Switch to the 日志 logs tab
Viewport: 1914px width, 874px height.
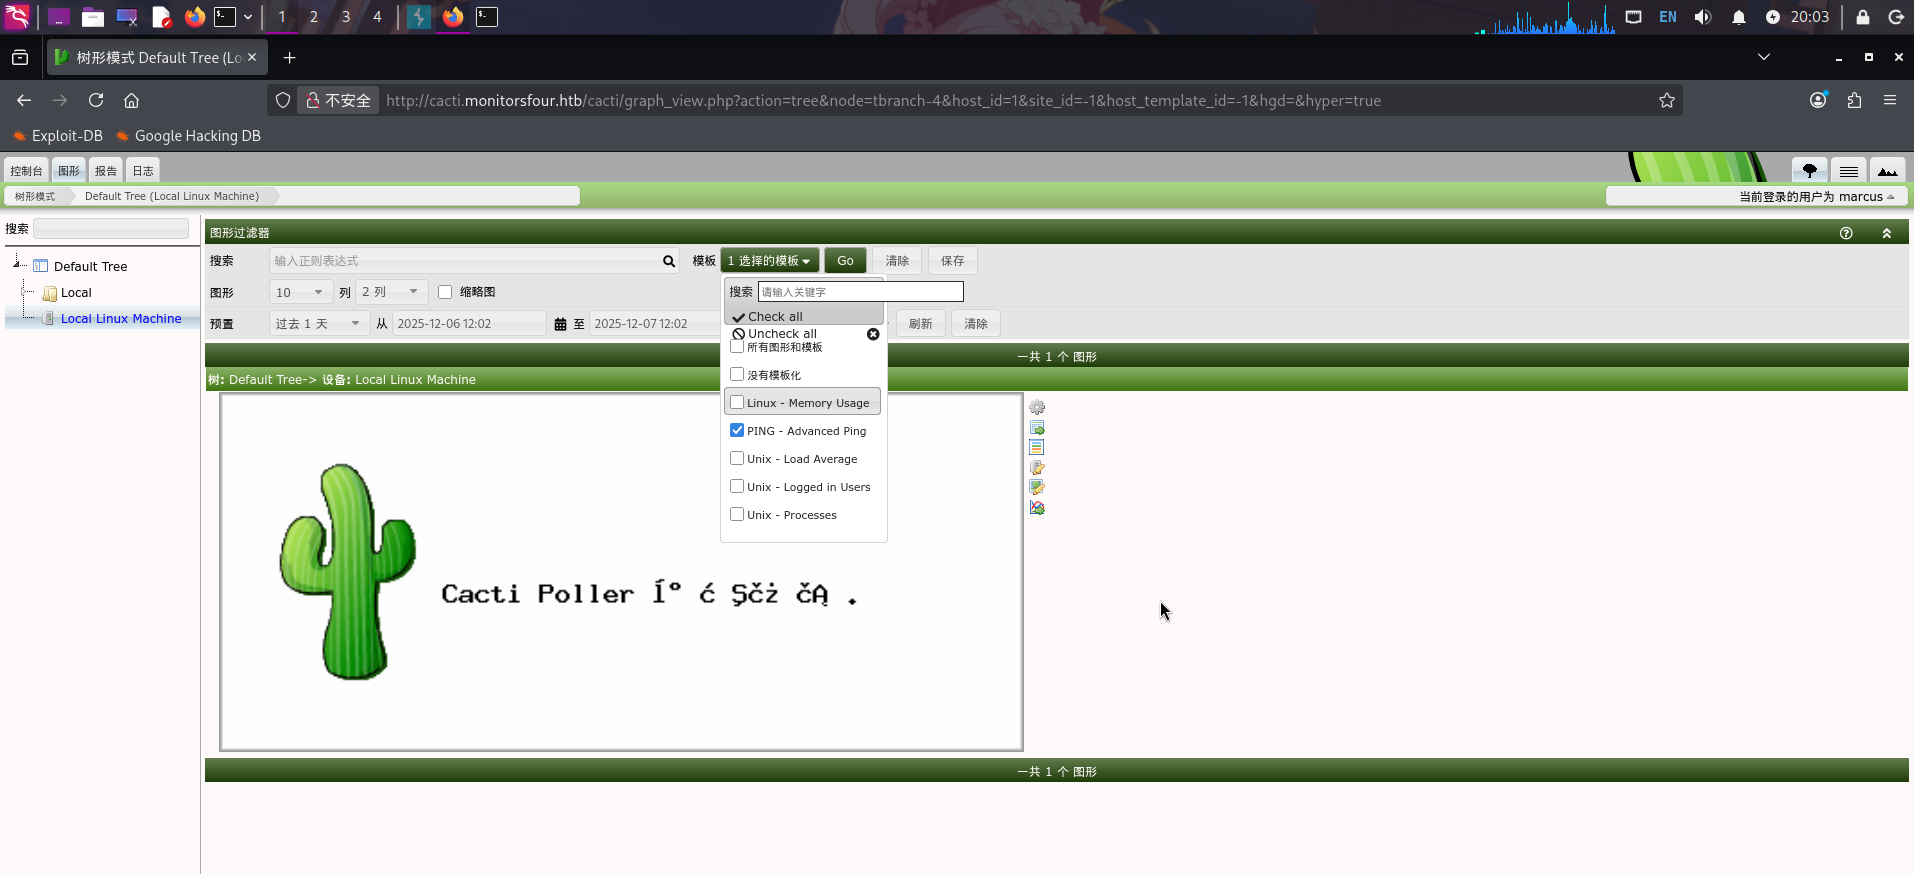pyautogui.click(x=143, y=171)
